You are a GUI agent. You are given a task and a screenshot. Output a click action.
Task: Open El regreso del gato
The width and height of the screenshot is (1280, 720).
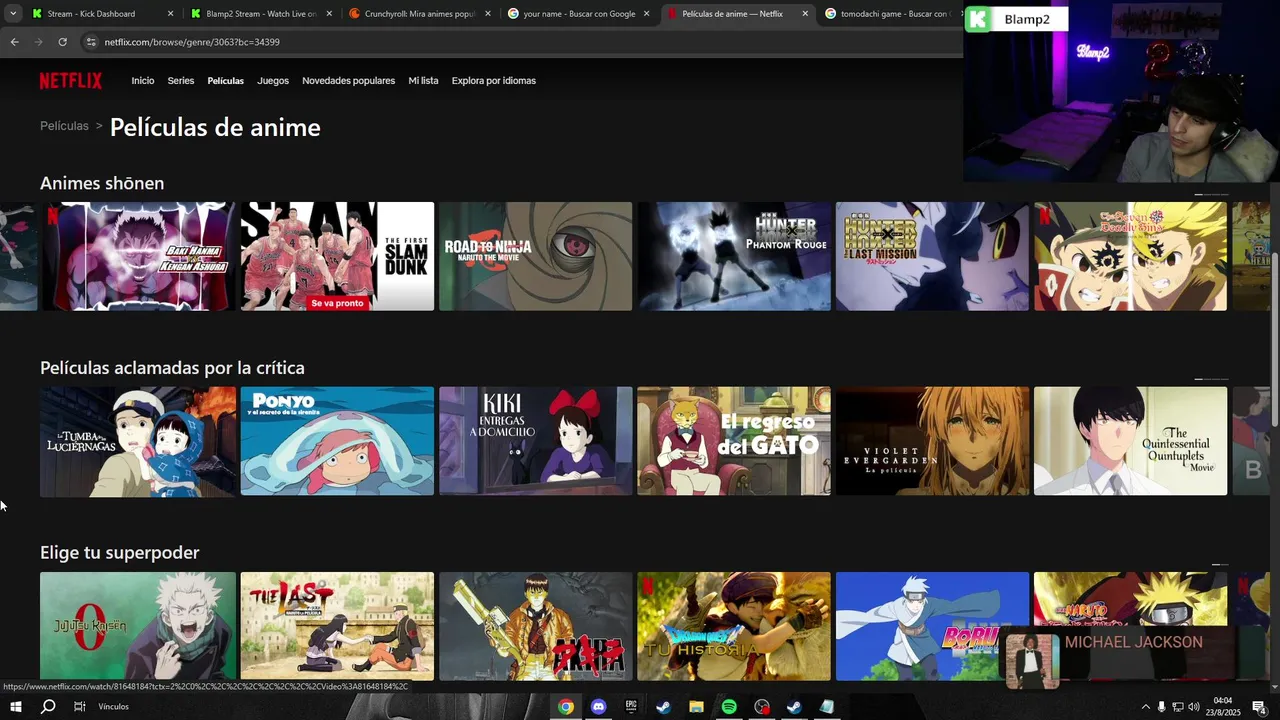(x=734, y=441)
